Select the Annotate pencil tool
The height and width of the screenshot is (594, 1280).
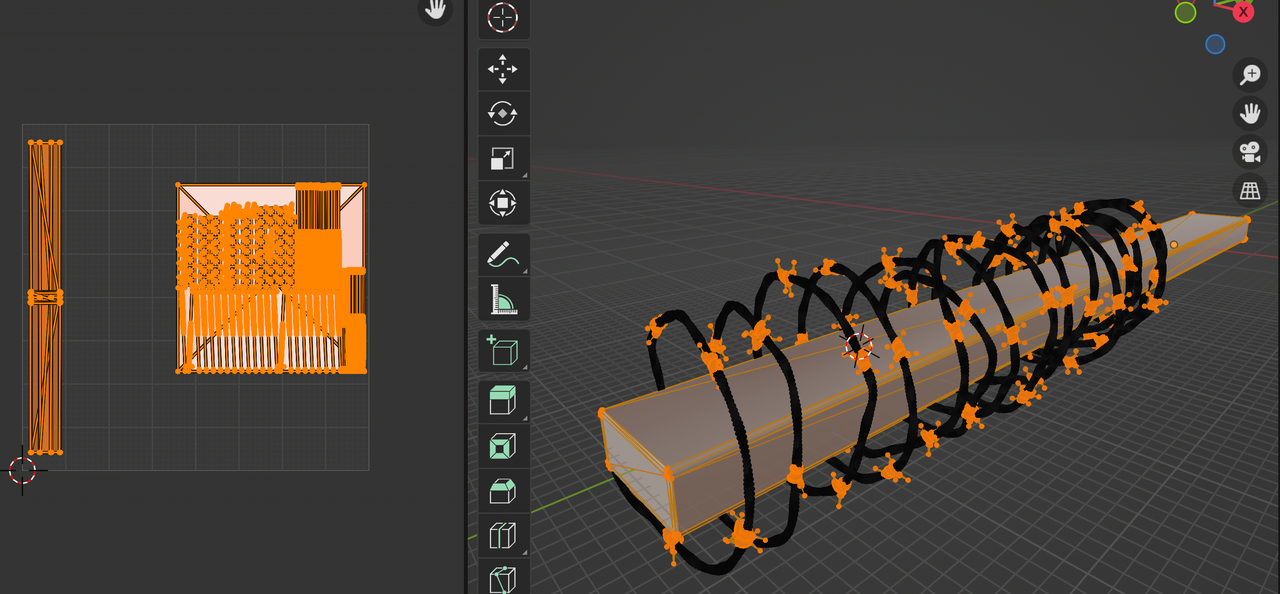pos(502,255)
